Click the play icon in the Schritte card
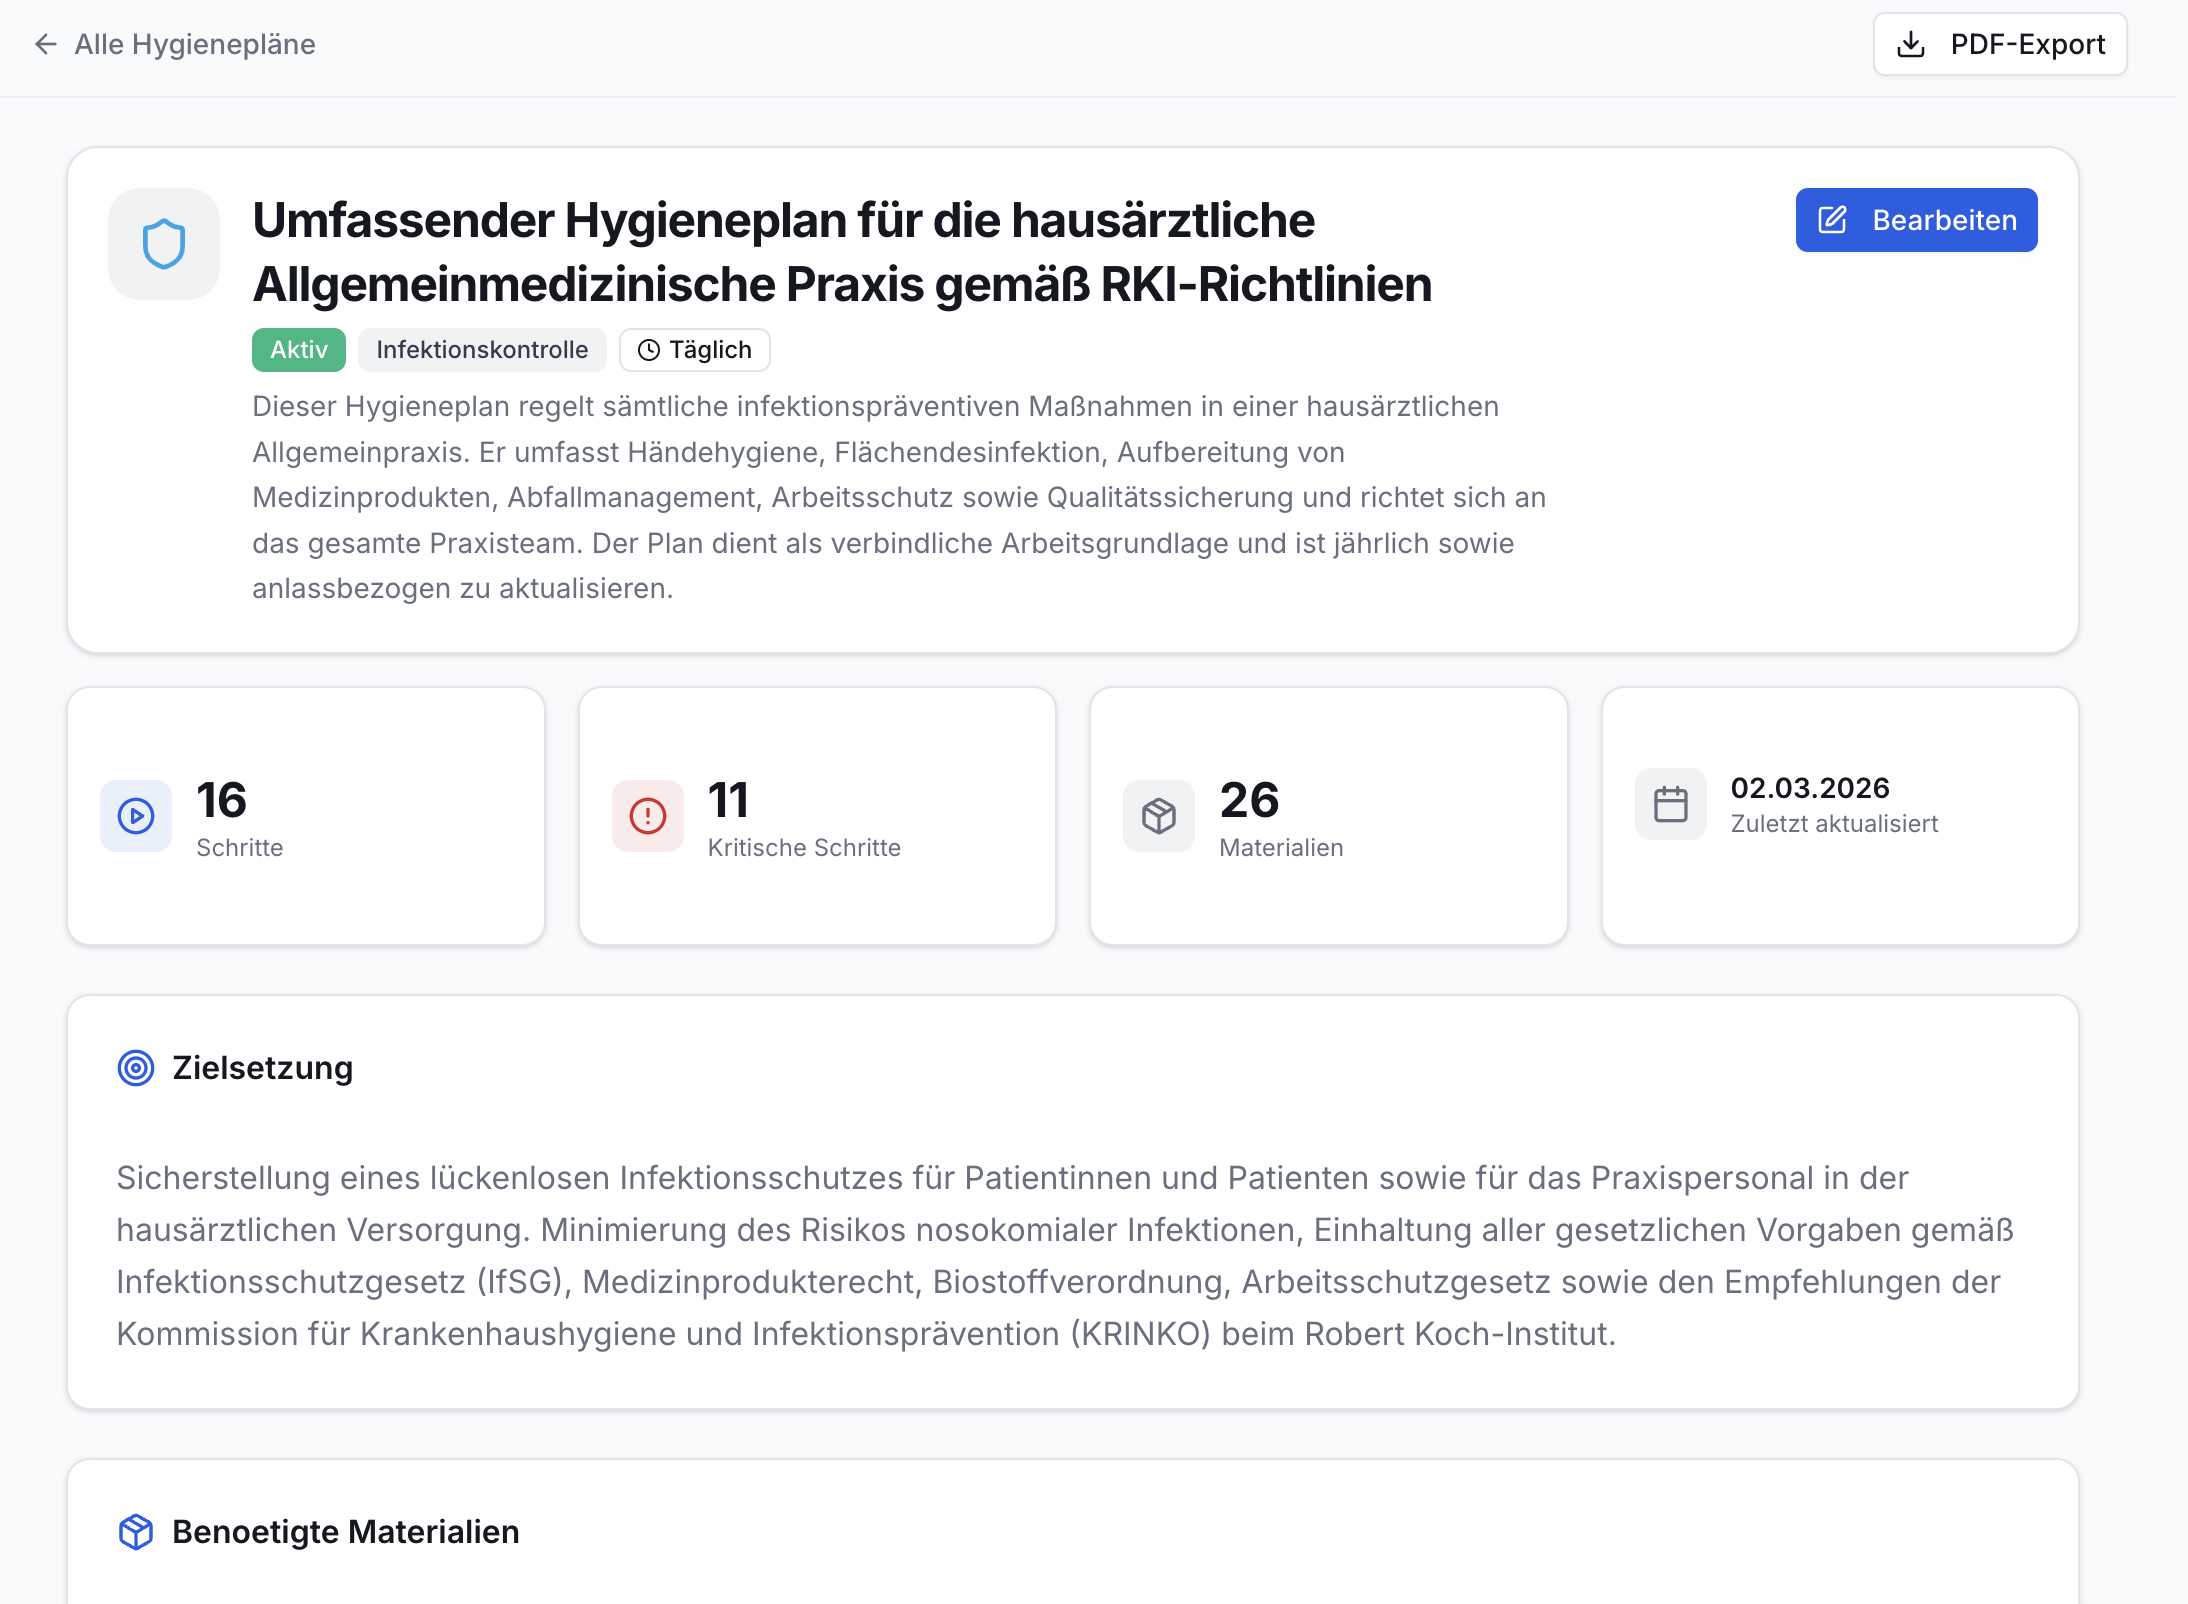 tap(136, 816)
